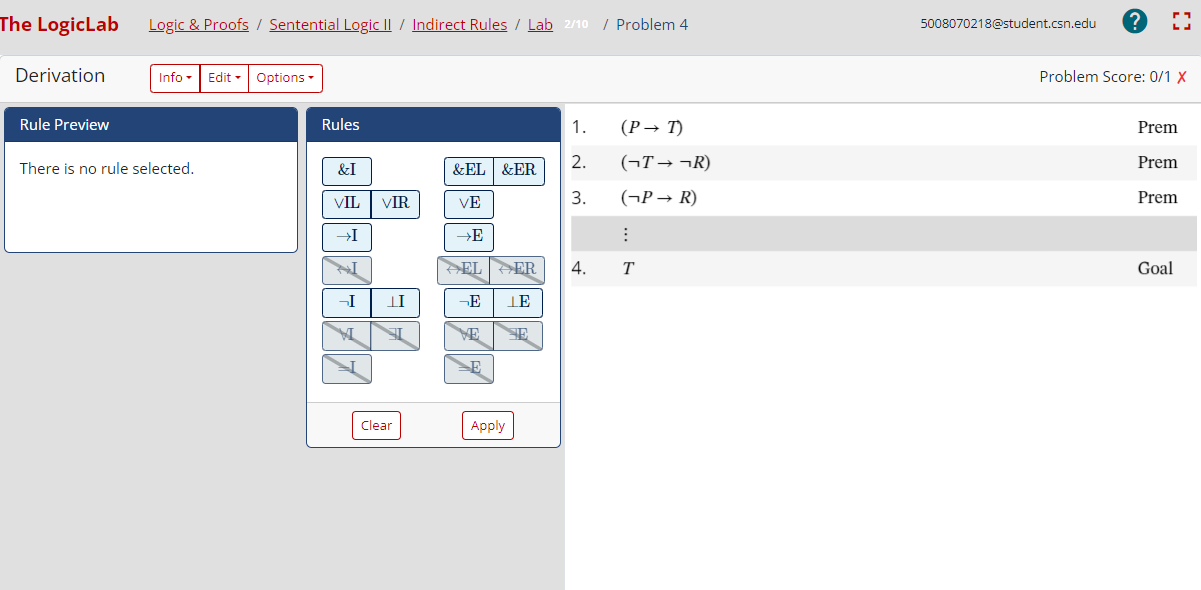
Task: Select the ¬I negation introduction rule
Action: point(346,302)
